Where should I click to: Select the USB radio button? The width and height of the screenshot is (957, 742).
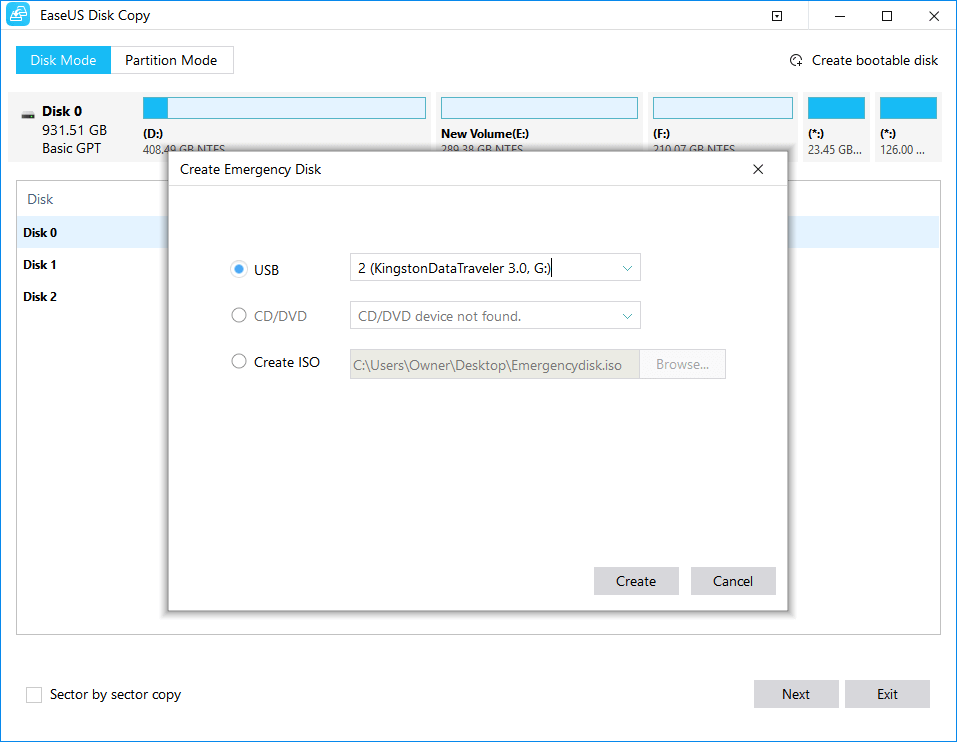coord(239,269)
